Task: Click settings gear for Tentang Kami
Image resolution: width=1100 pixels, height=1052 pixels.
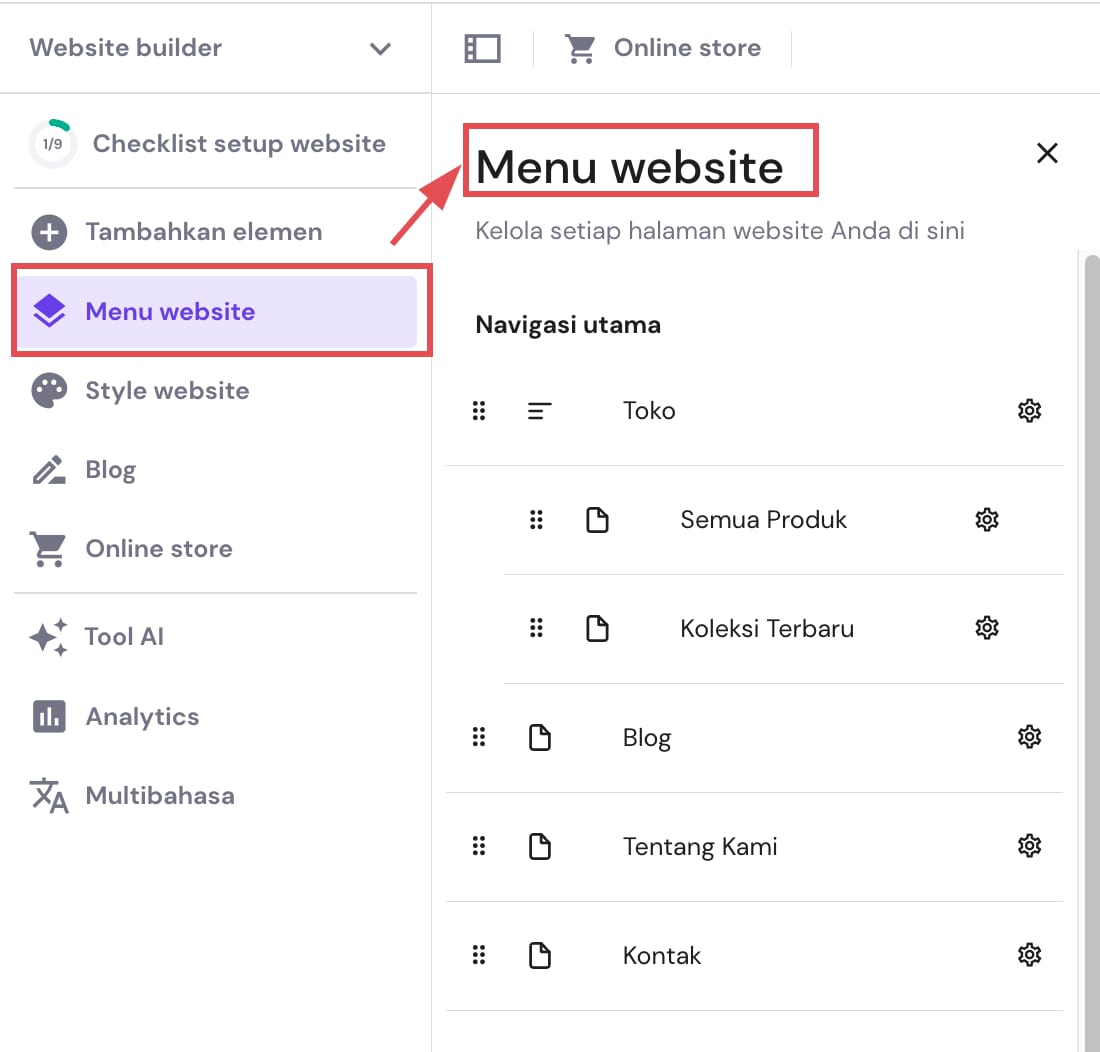Action: point(1029,846)
